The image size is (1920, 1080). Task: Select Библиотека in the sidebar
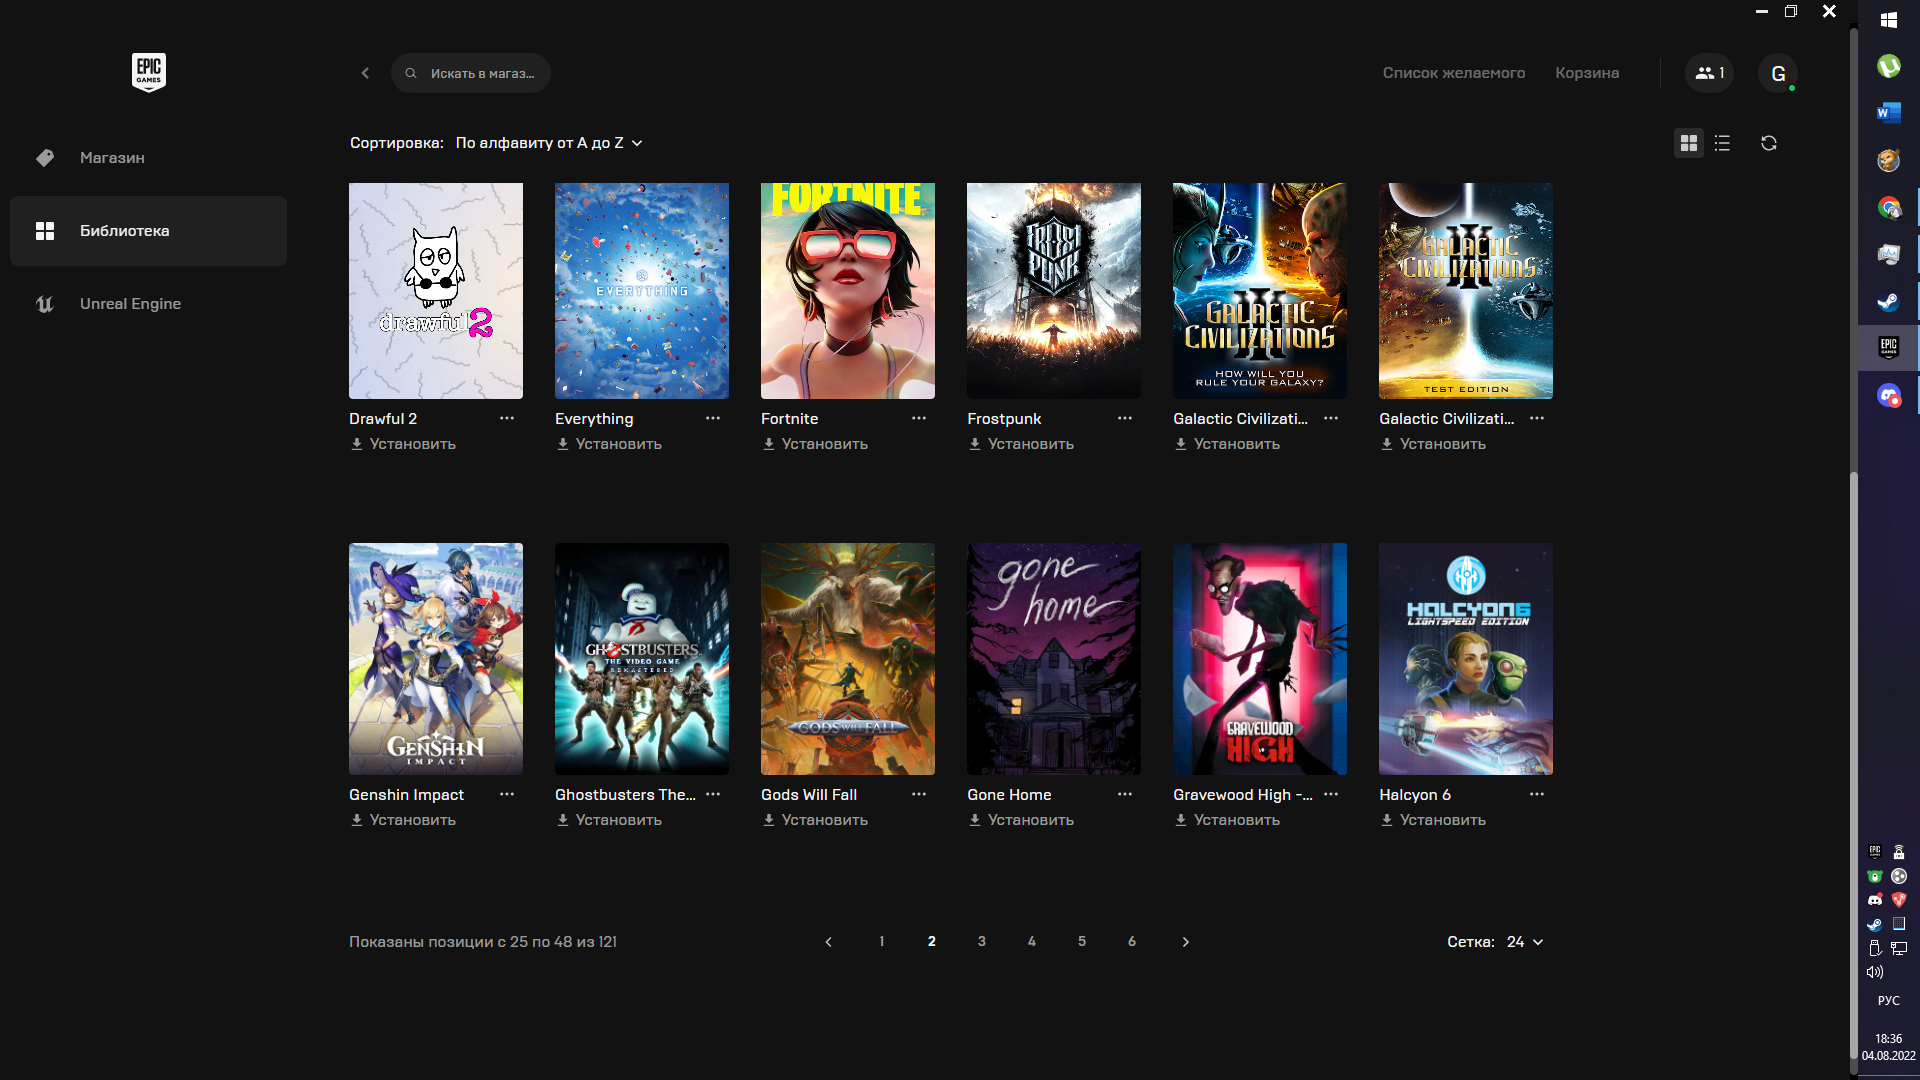[x=148, y=231]
